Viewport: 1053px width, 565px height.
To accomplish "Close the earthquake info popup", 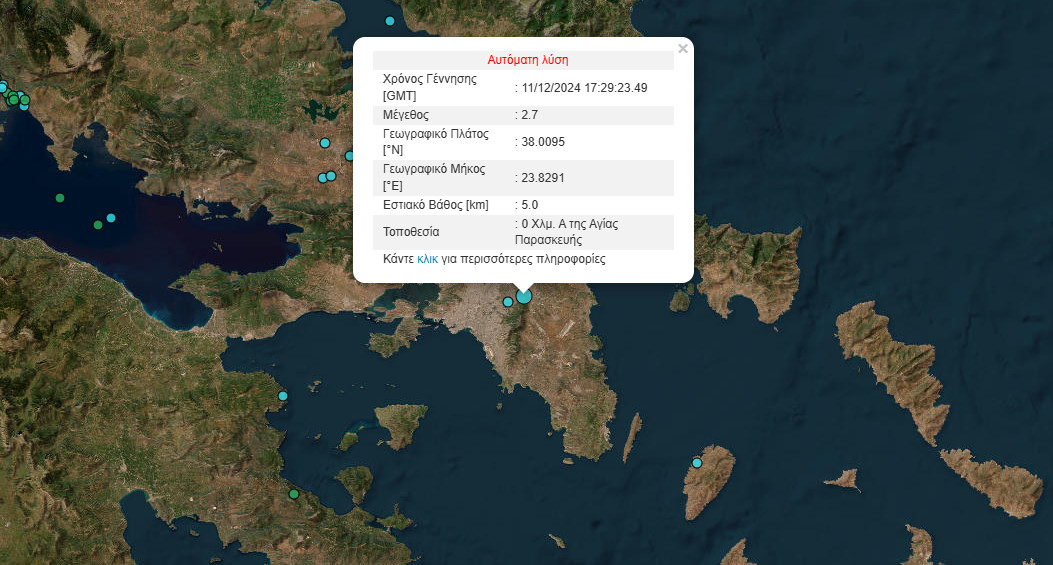I will 683,48.
